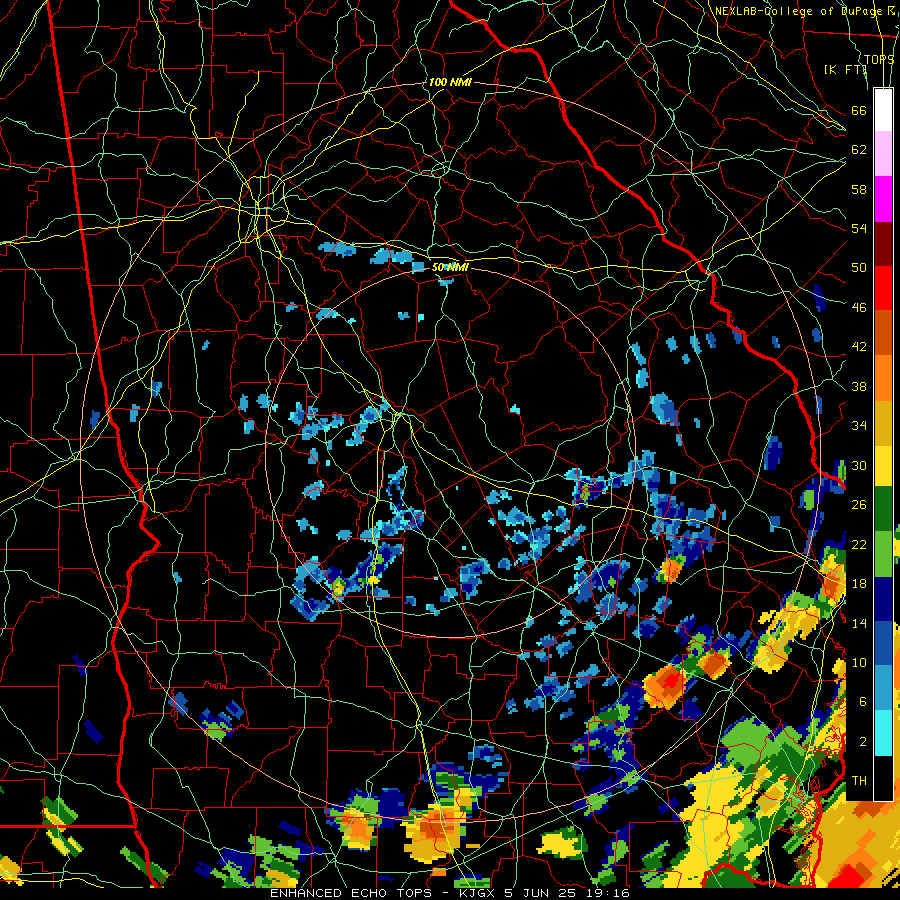Click the '50' legend value
Viewport: 900px width, 900px height.
[859, 268]
